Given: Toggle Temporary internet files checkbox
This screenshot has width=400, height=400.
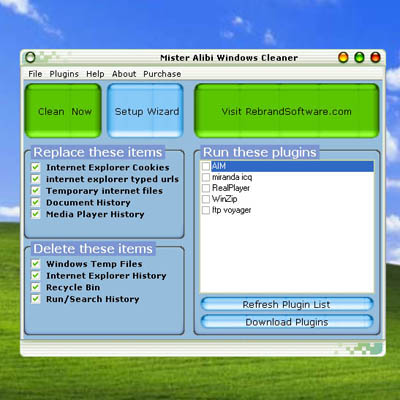Looking at the screenshot, I should [36, 190].
